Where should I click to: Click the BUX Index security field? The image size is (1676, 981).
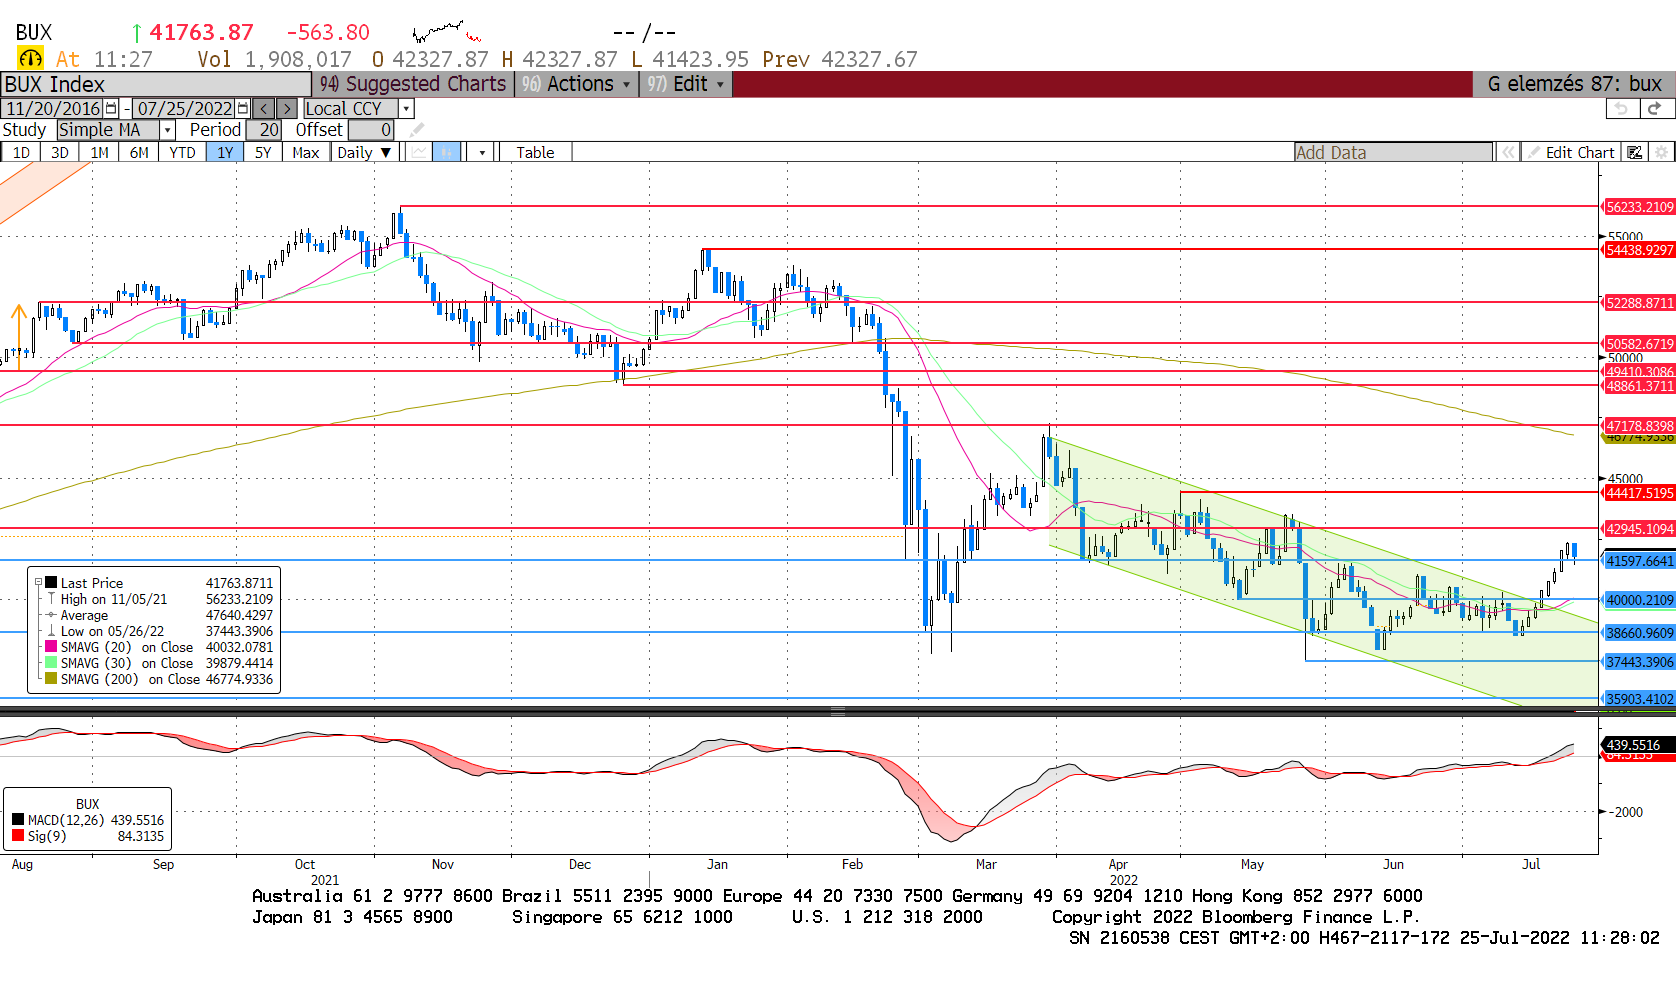156,84
